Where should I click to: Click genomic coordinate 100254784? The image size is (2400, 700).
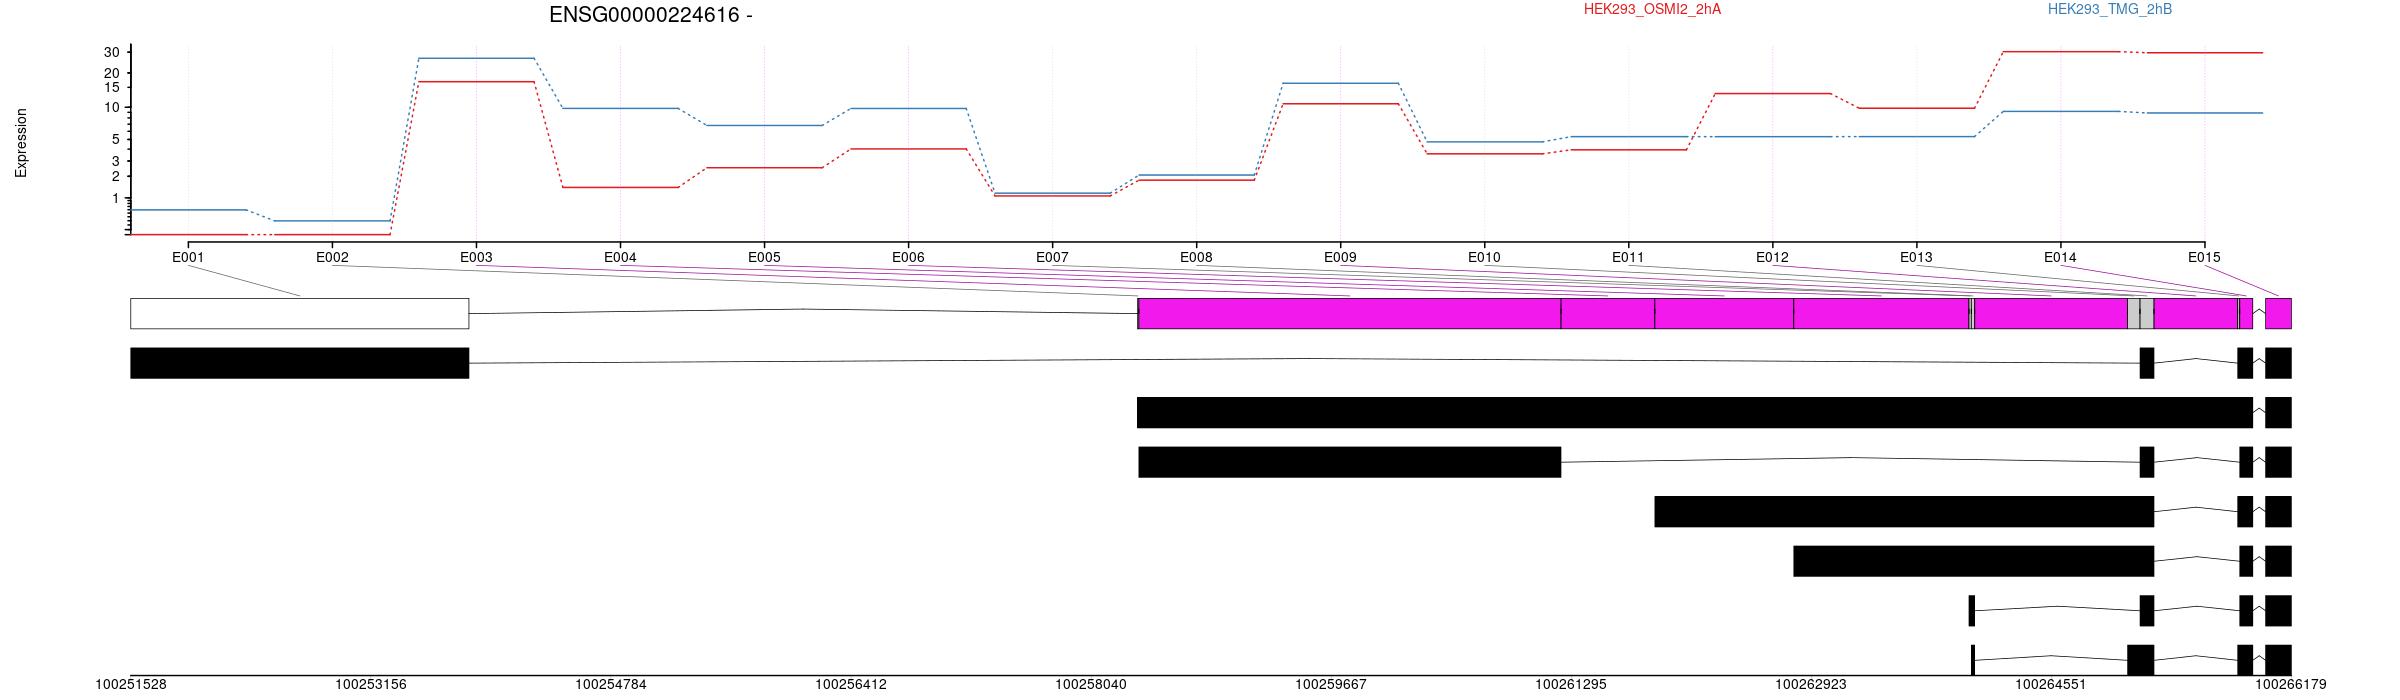point(611,685)
